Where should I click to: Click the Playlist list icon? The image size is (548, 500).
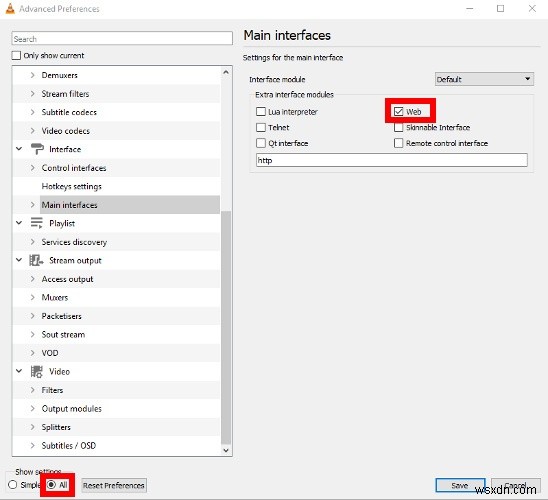(x=37, y=223)
